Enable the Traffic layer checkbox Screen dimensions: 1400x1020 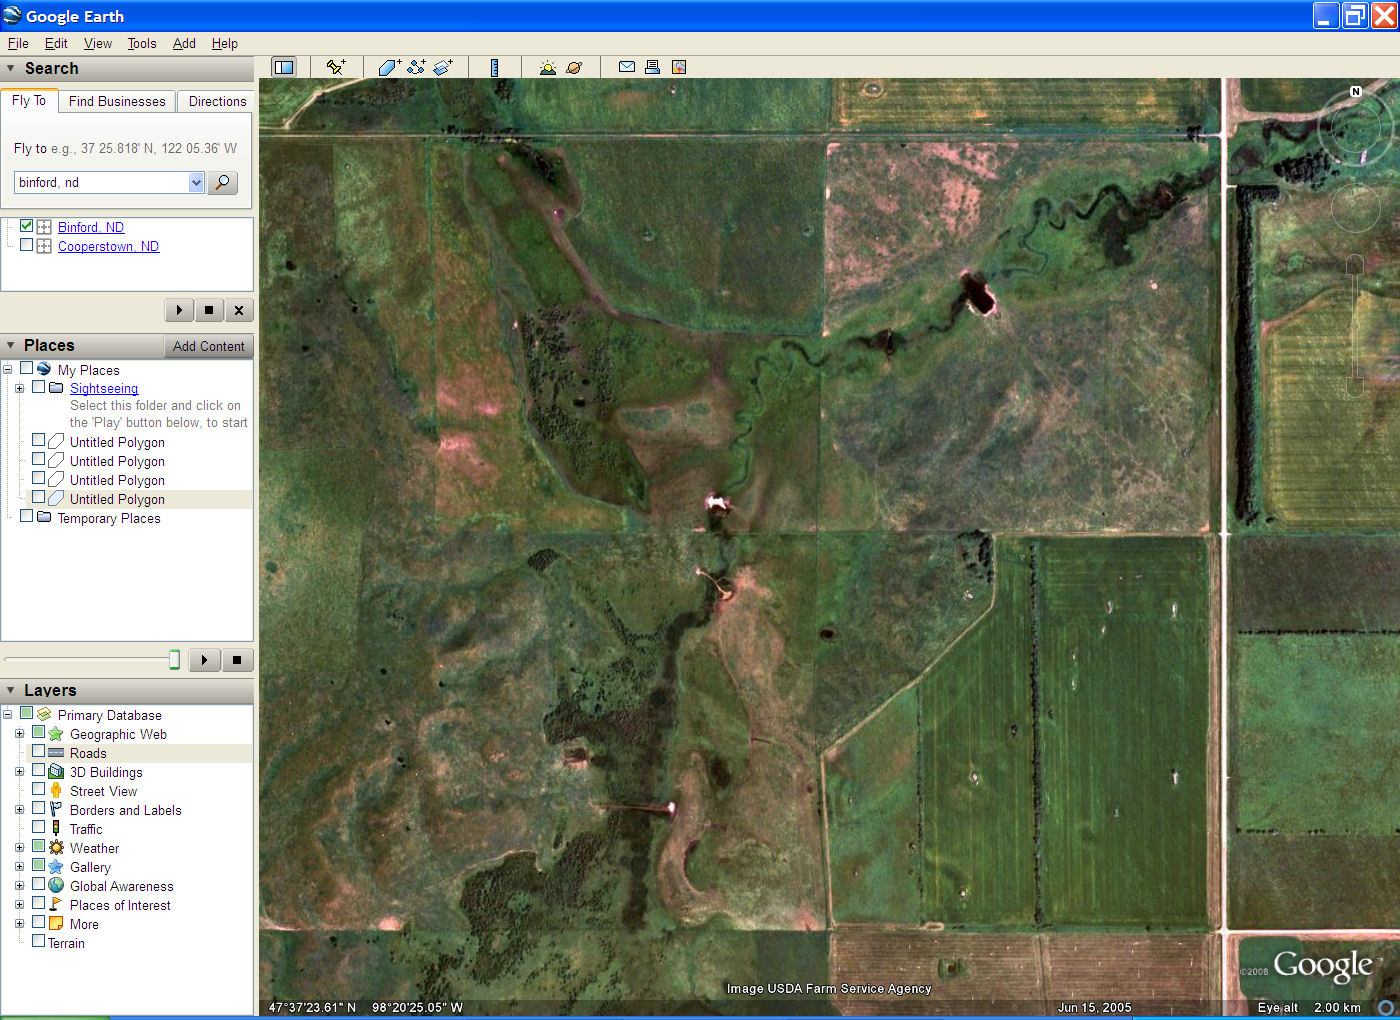(x=39, y=827)
